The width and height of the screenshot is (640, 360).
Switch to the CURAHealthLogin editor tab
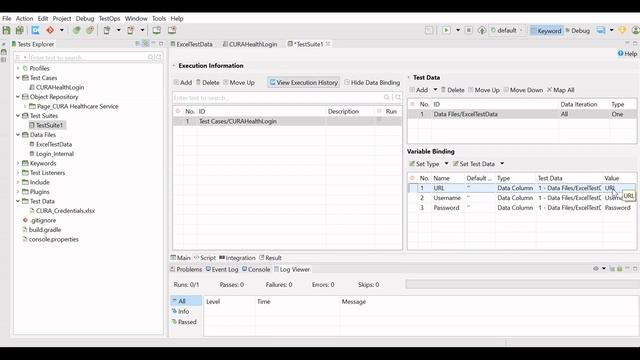pyautogui.click(x=250, y=44)
